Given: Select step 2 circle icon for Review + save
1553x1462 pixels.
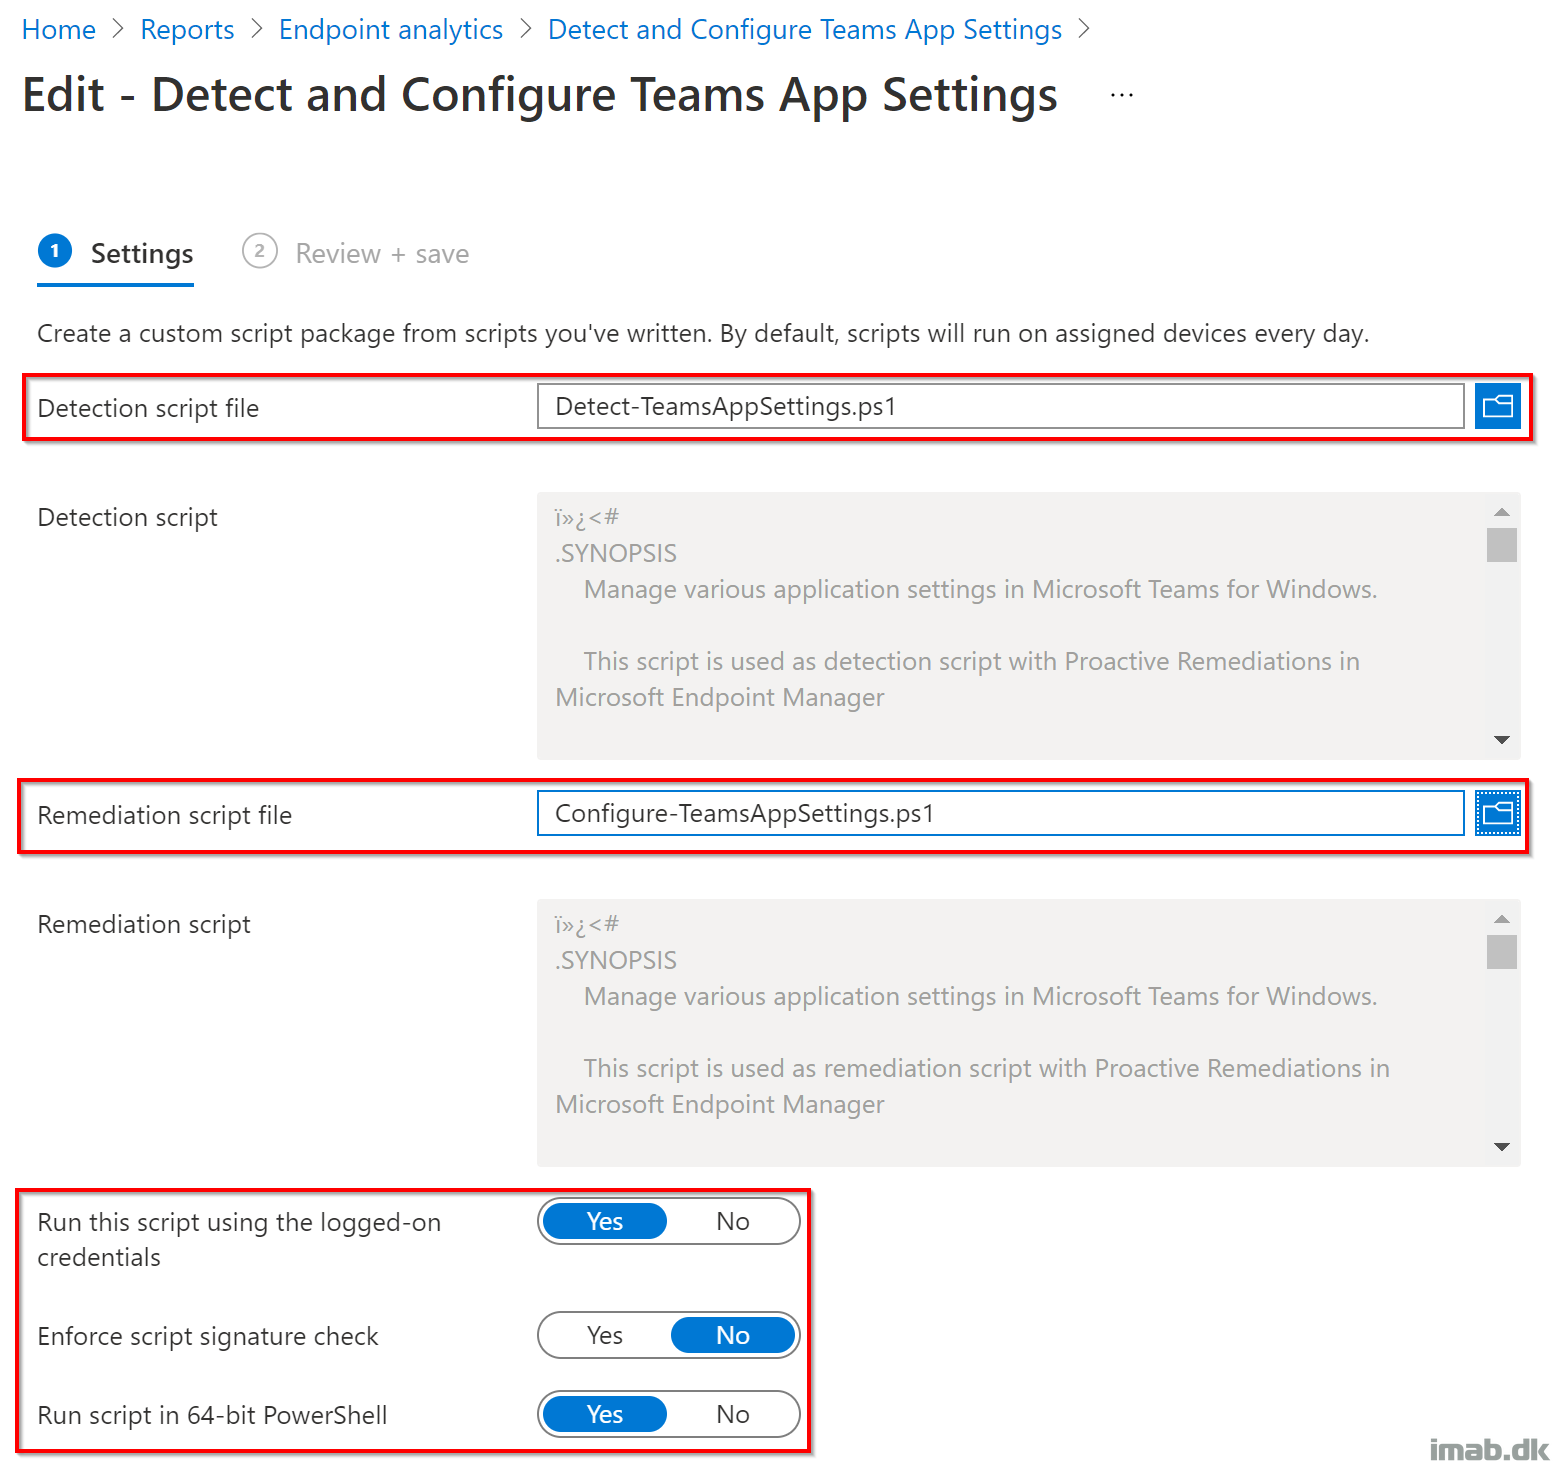Looking at the screenshot, I should 260,251.
